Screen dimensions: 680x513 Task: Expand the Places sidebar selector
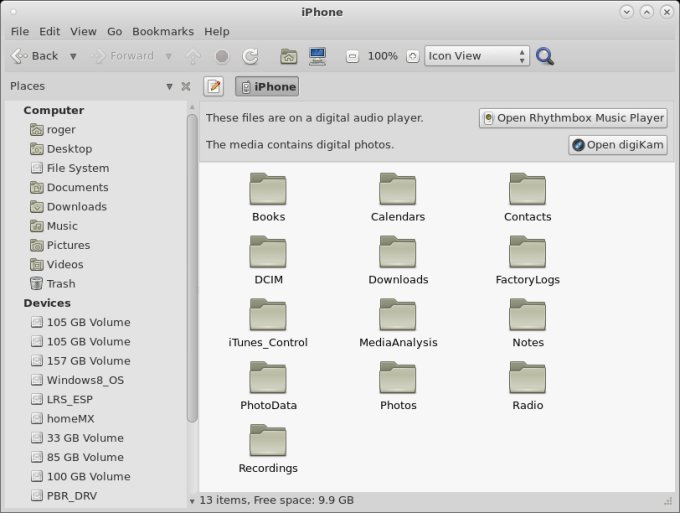coord(170,87)
